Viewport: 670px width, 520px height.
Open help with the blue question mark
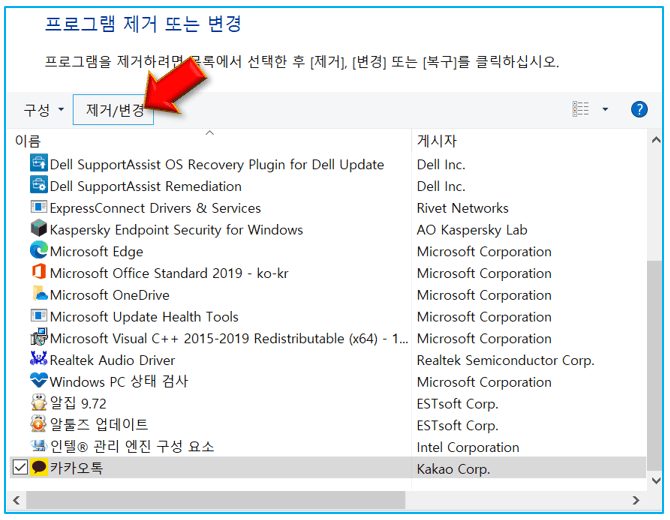639,109
